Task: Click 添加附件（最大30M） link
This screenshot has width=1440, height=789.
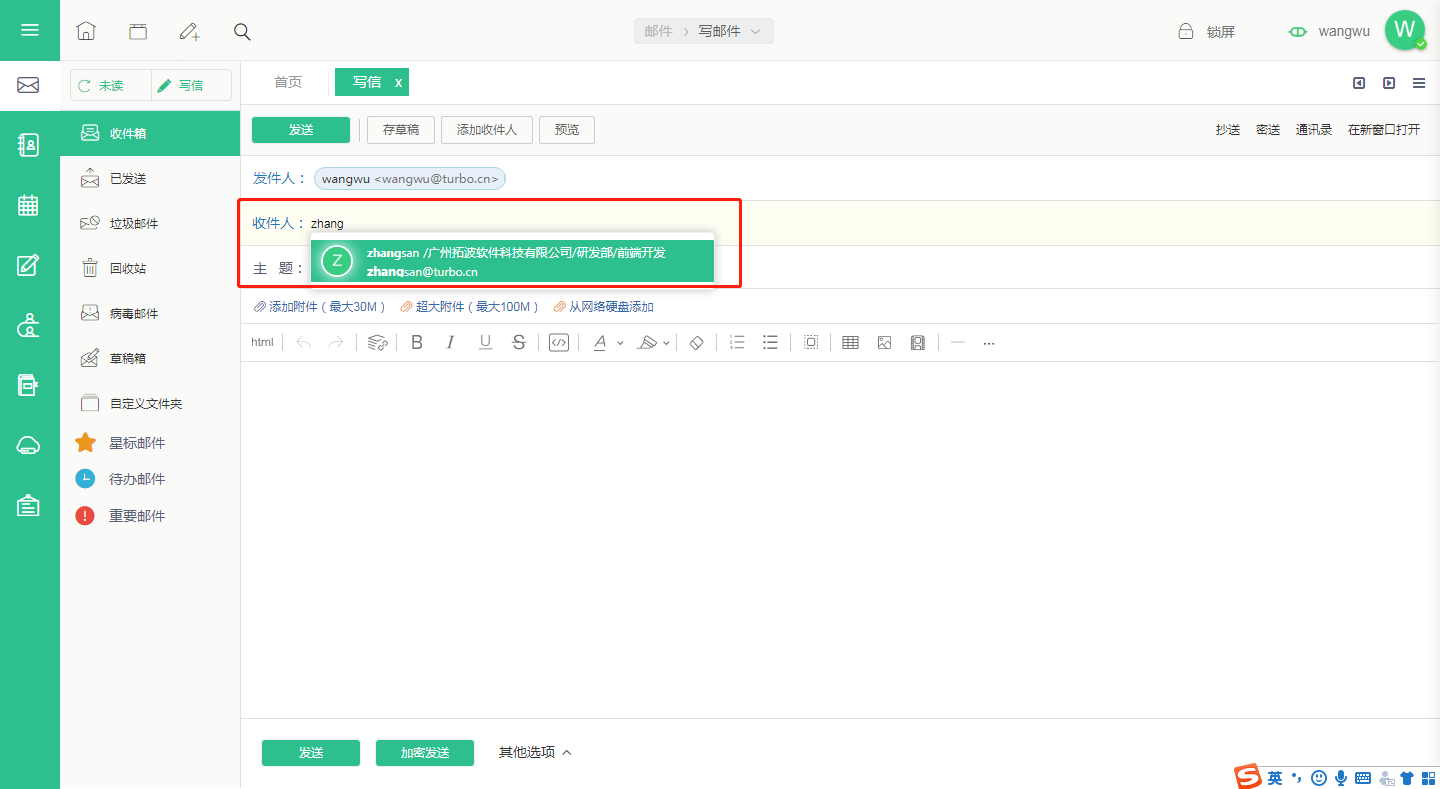Action: click(321, 307)
